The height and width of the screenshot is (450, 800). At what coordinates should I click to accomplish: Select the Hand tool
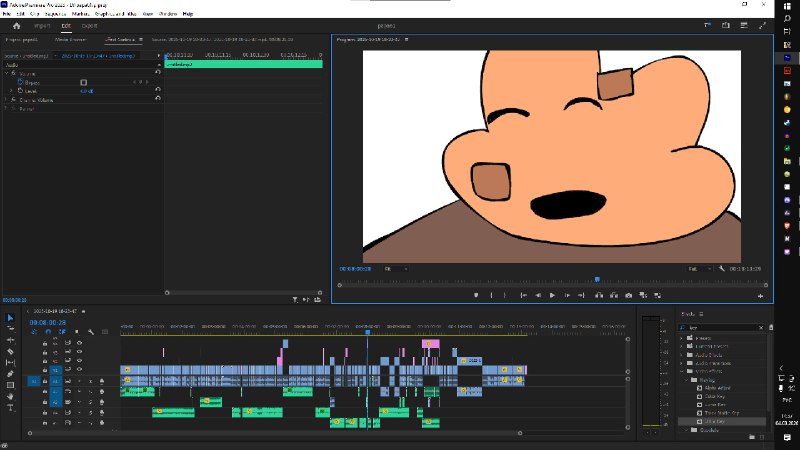click(10, 396)
